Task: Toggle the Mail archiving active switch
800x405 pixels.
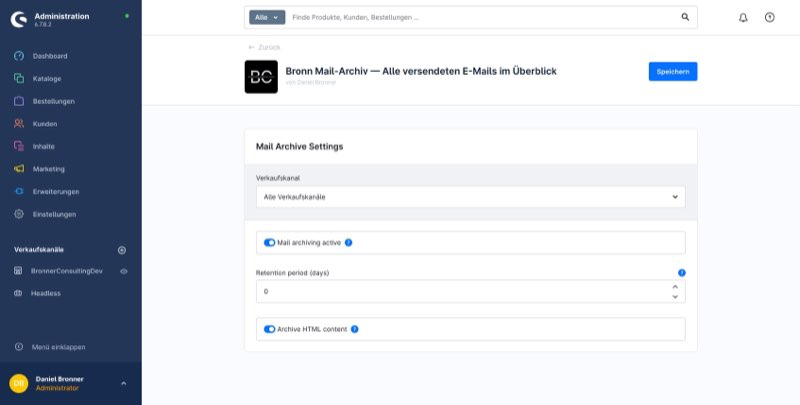Action: [x=269, y=242]
